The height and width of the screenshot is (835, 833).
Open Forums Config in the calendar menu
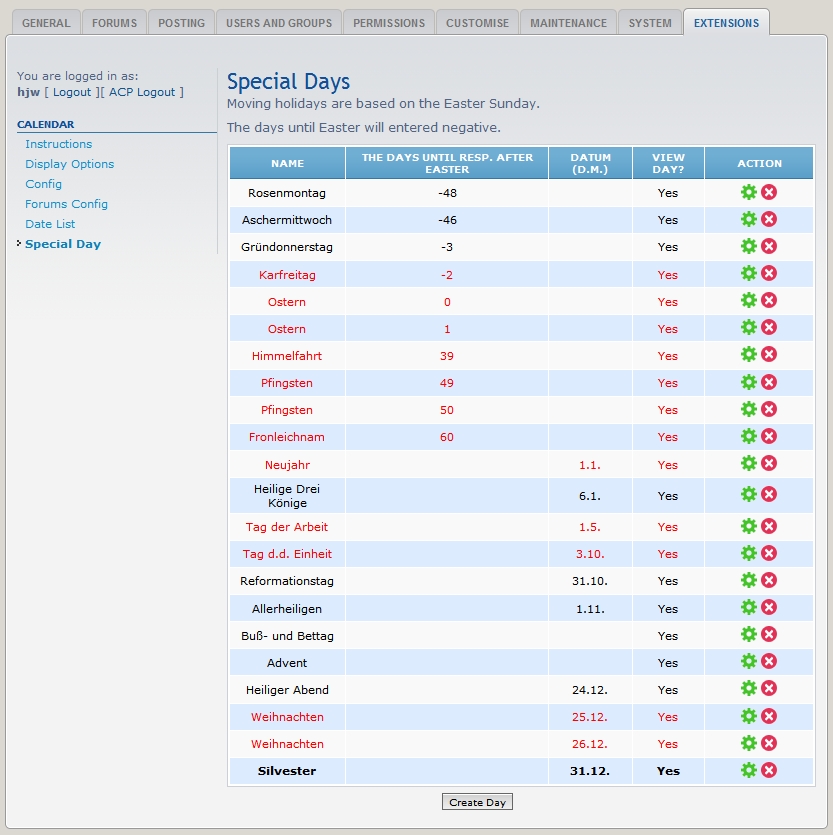(67, 204)
